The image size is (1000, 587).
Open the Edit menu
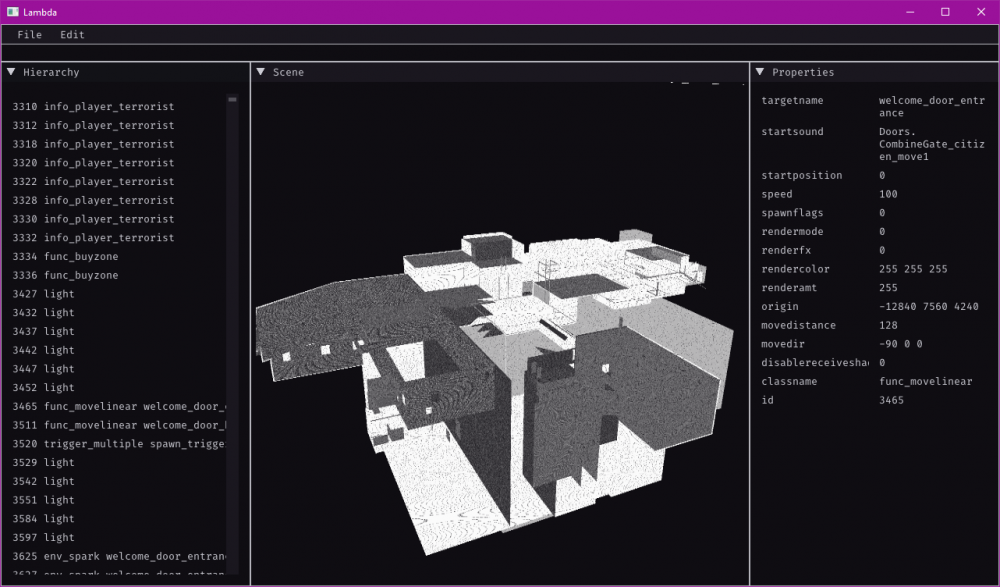[72, 35]
